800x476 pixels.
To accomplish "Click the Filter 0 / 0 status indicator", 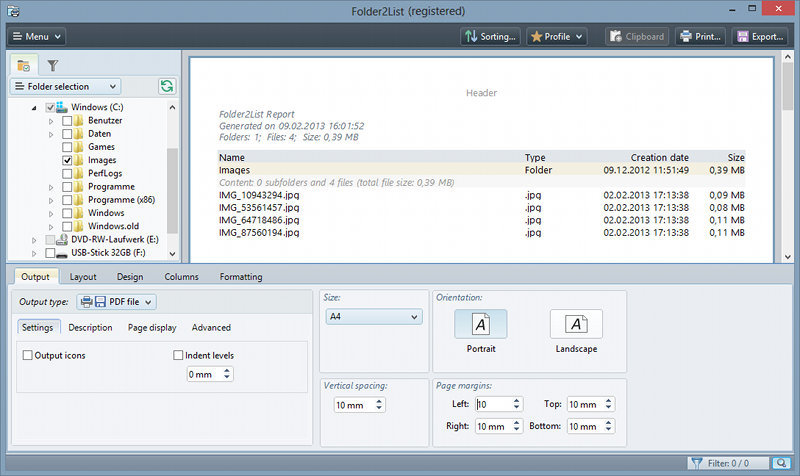I will pyautogui.click(x=728, y=463).
